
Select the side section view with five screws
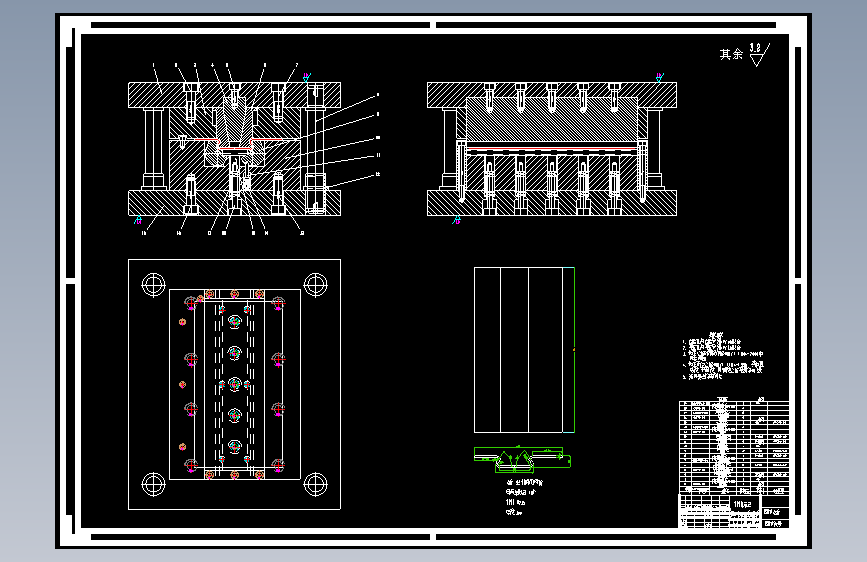click(552, 149)
